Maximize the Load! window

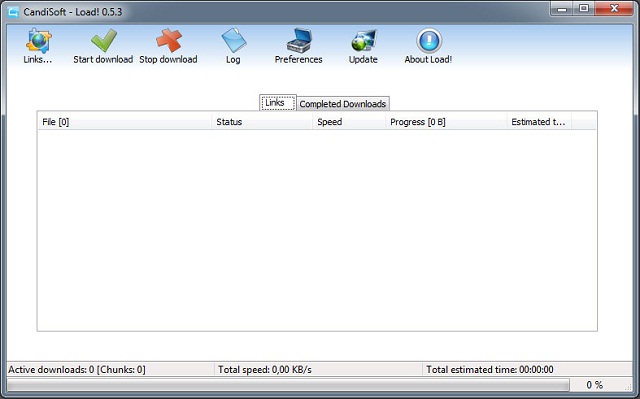click(584, 9)
